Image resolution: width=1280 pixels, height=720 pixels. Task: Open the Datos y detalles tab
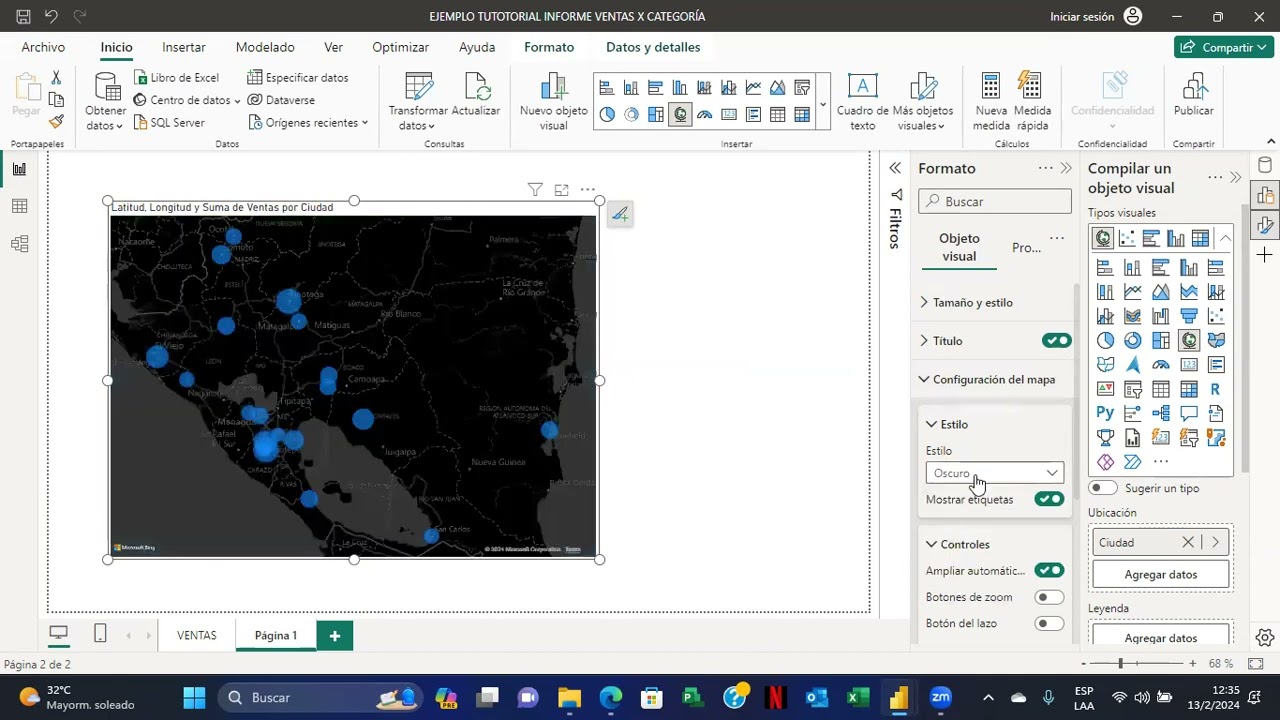tap(653, 47)
